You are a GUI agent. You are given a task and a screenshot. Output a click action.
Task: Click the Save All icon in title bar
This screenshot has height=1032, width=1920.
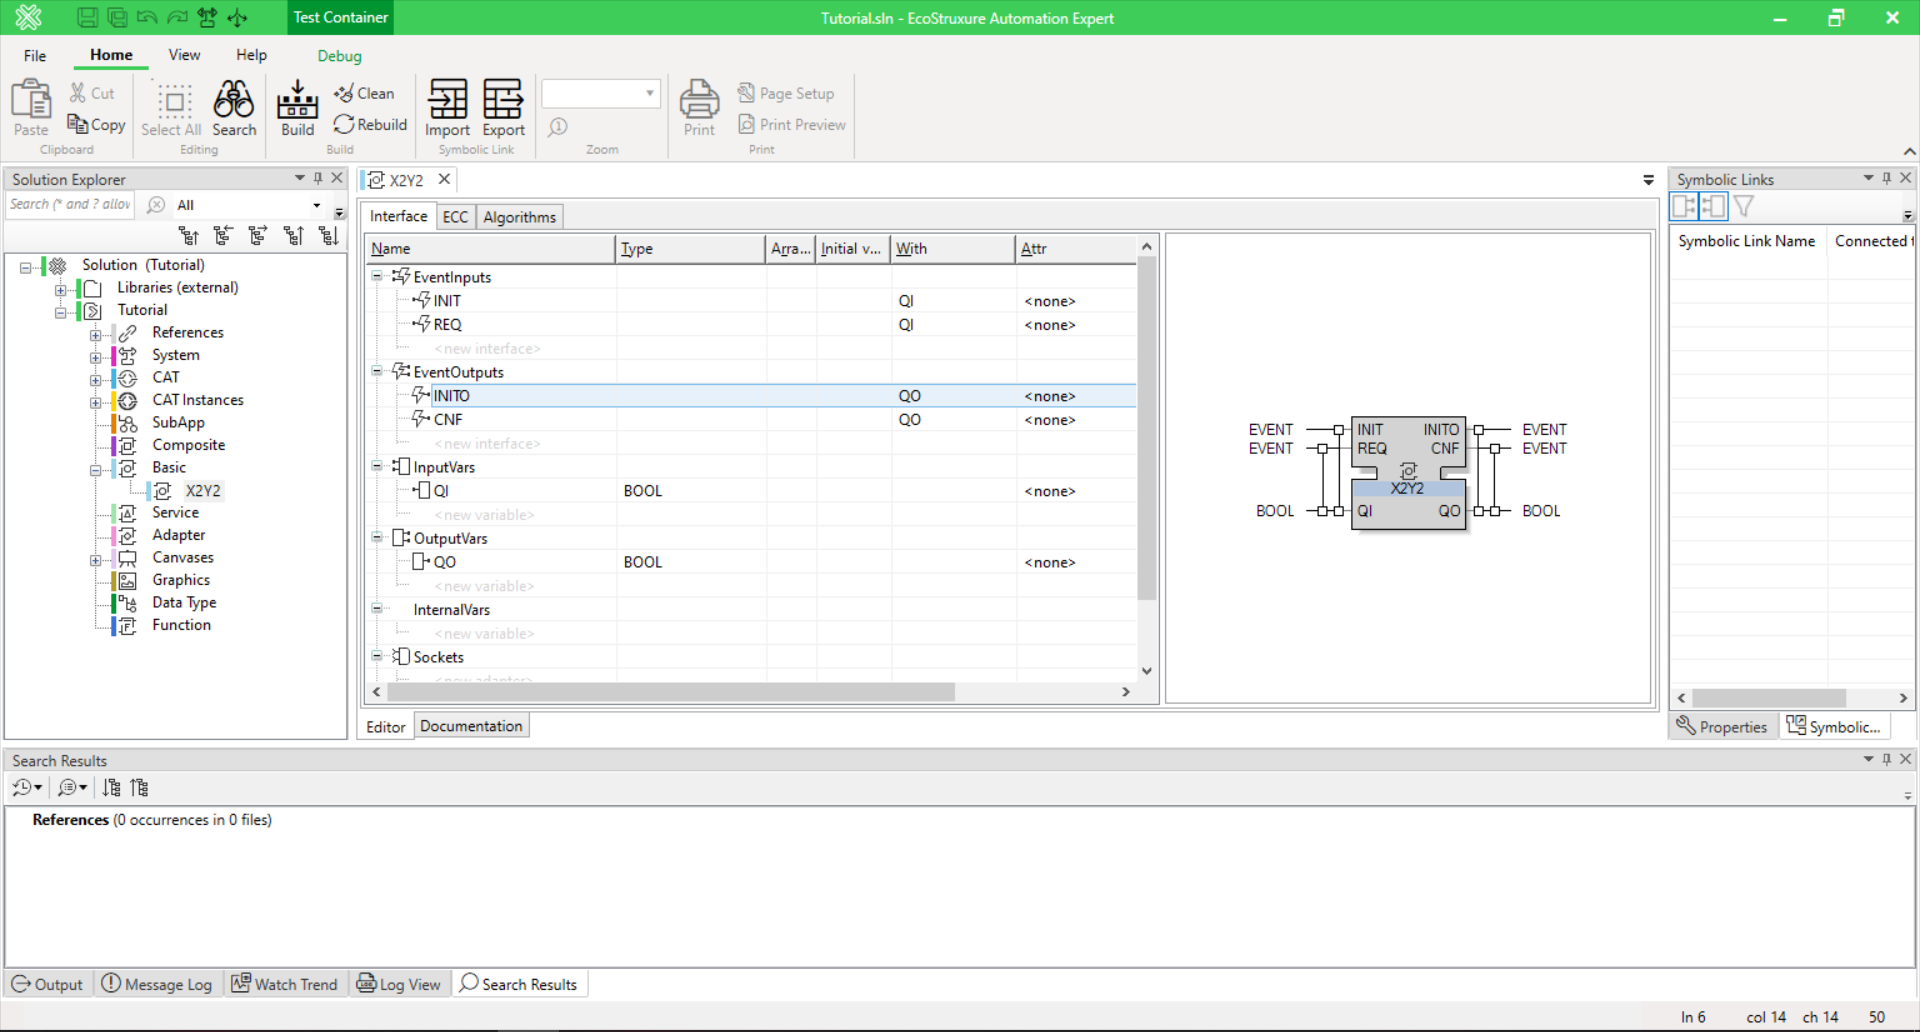(x=117, y=17)
